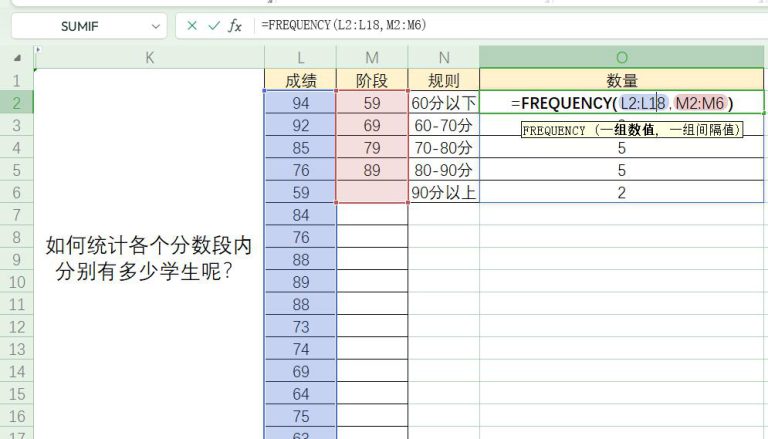Viewport: 768px width, 439px height.
Task: Select the 90分以上 rule cell
Action: click(x=444, y=193)
